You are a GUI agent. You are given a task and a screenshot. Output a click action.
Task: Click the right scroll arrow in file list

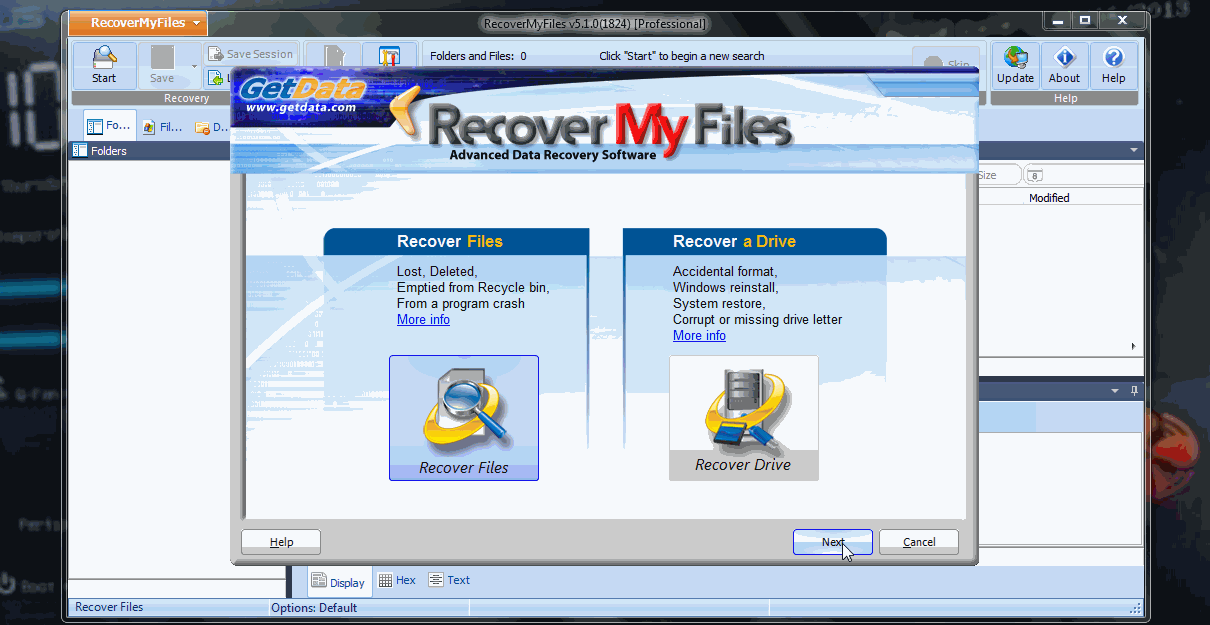point(1133,346)
